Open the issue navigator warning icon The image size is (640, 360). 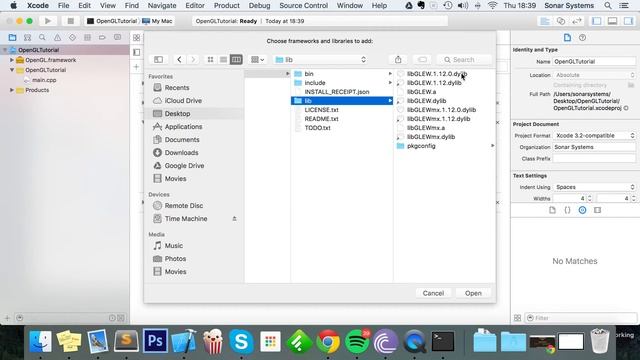[x=57, y=38]
